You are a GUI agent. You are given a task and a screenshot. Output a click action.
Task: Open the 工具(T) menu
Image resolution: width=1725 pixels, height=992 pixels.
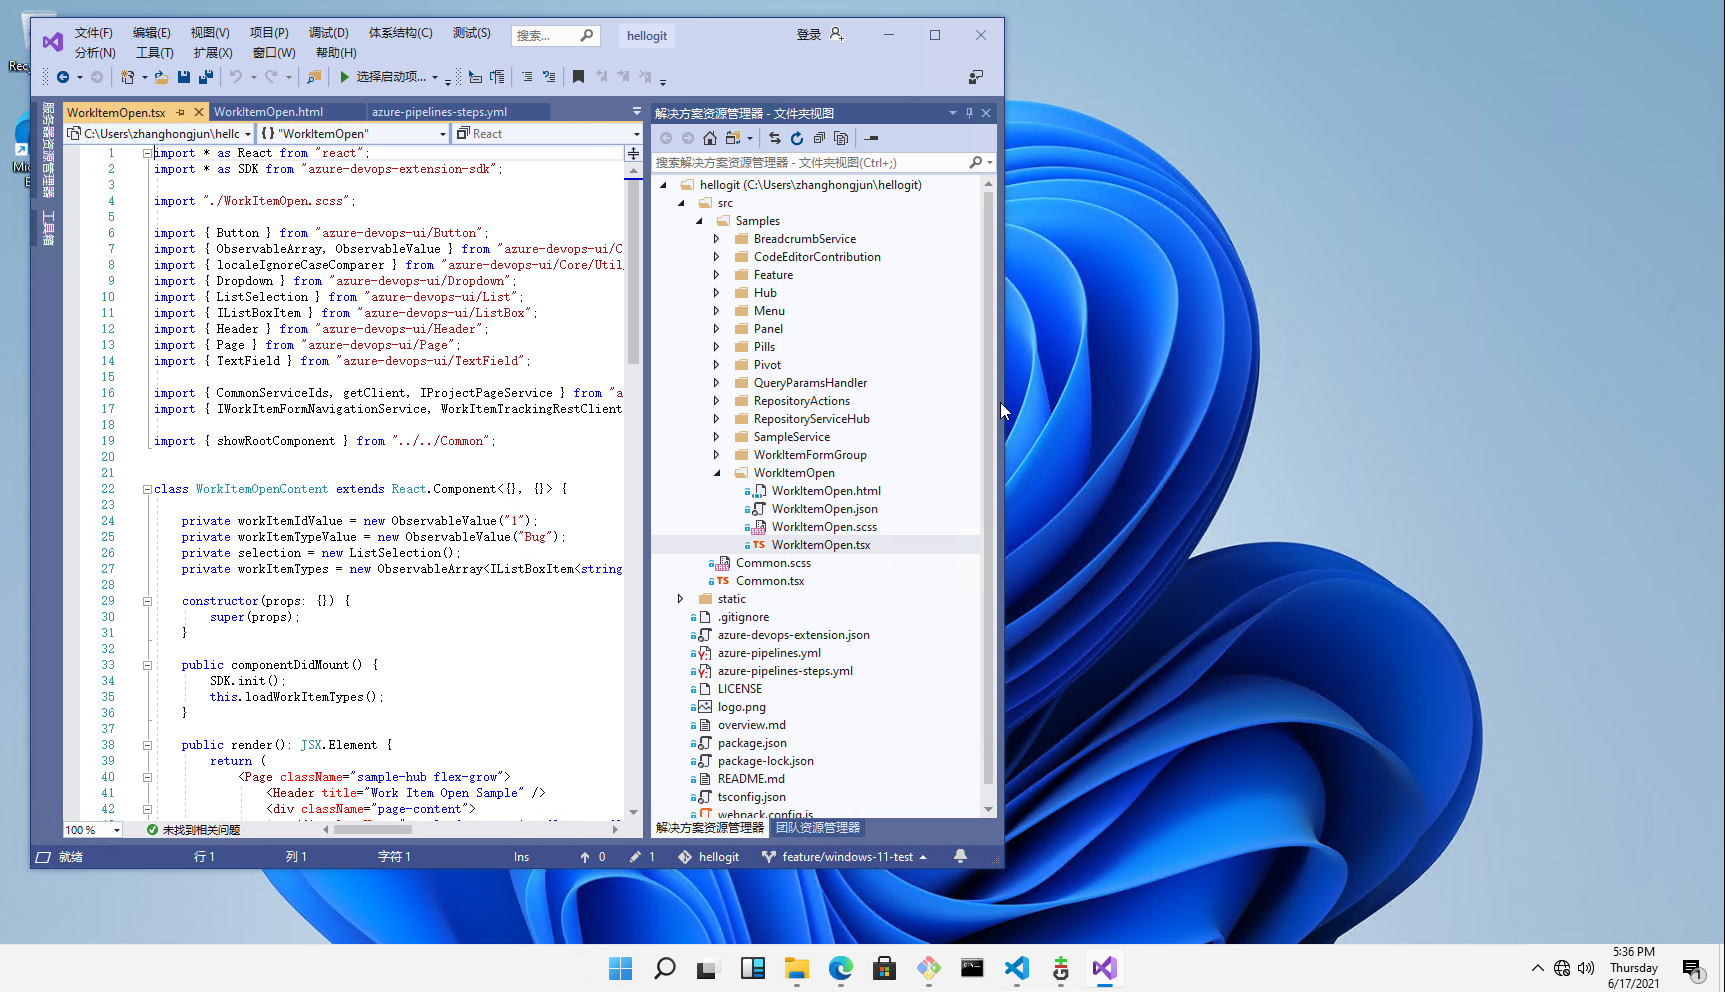point(154,53)
